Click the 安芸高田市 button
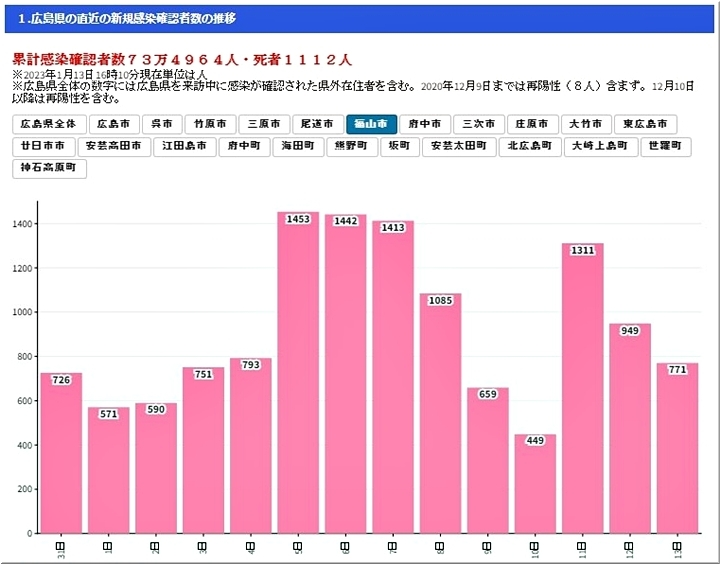 pos(115,147)
